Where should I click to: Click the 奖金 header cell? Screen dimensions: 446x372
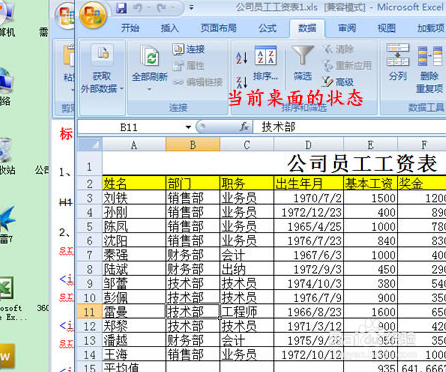click(x=422, y=183)
